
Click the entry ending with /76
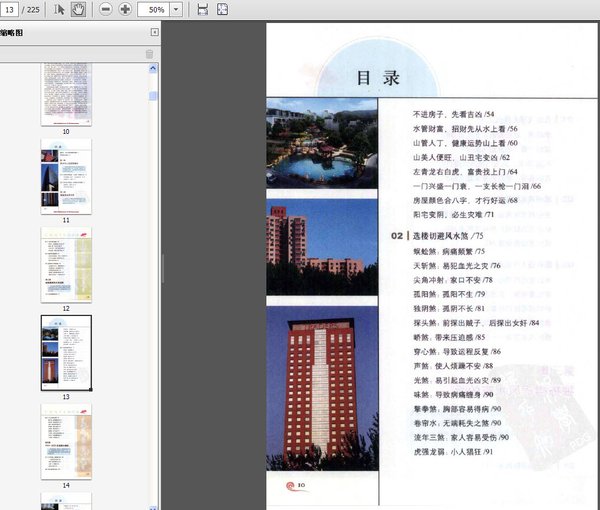[457, 266]
